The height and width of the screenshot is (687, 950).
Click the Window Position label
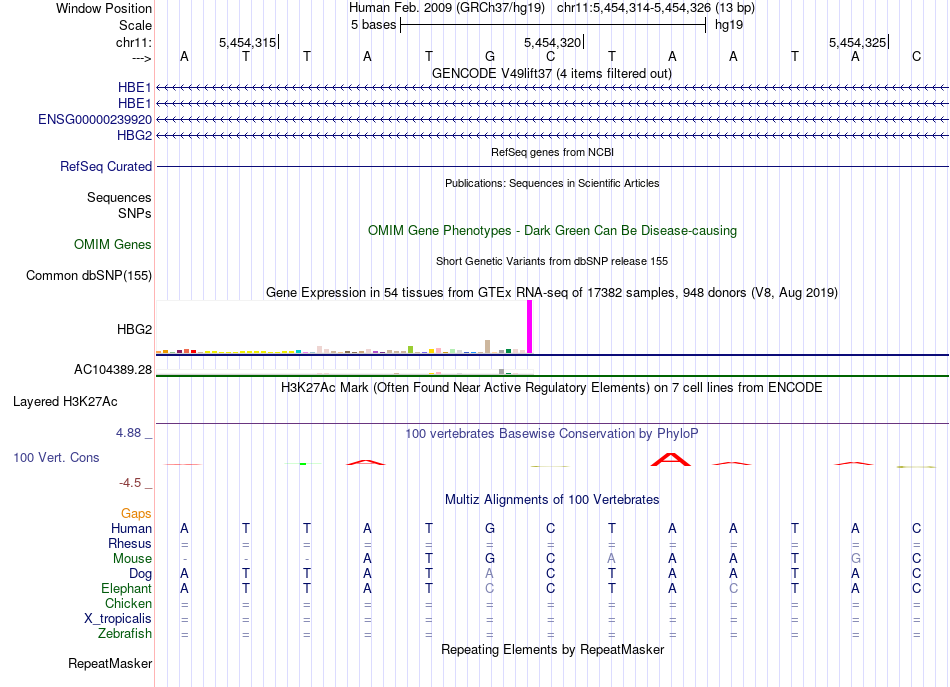click(104, 8)
